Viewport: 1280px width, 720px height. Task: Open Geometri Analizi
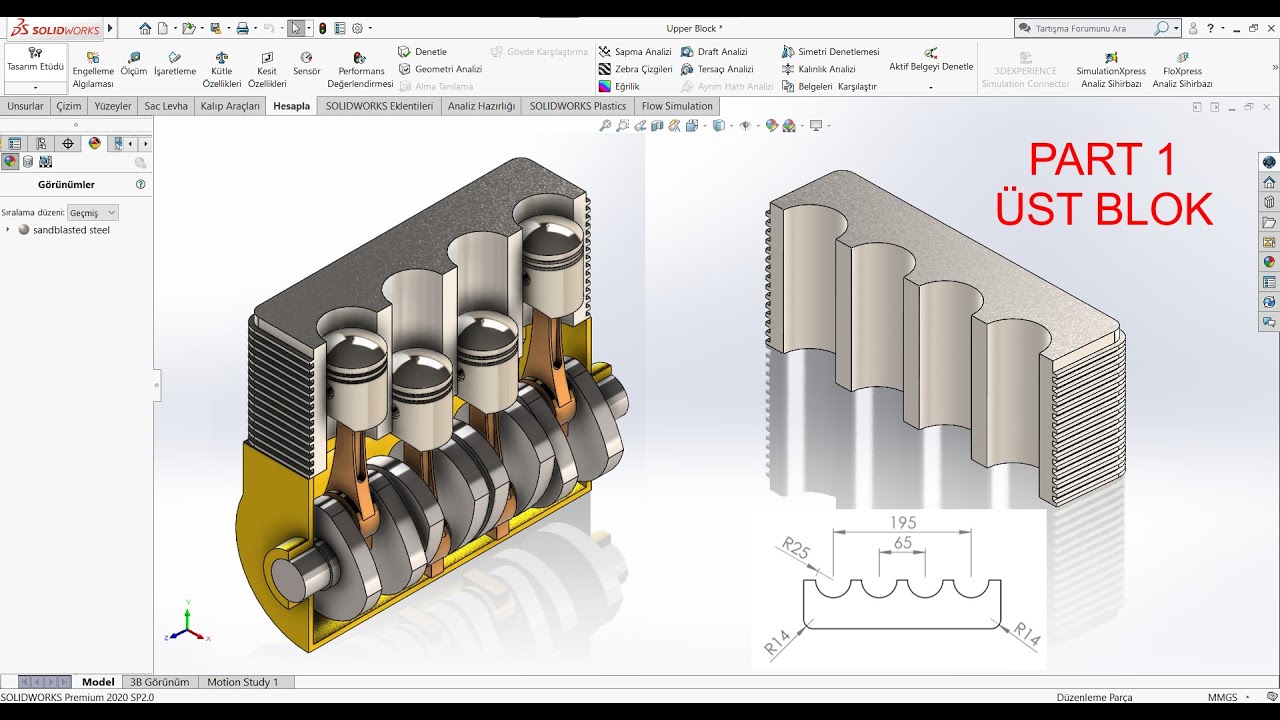click(440, 69)
